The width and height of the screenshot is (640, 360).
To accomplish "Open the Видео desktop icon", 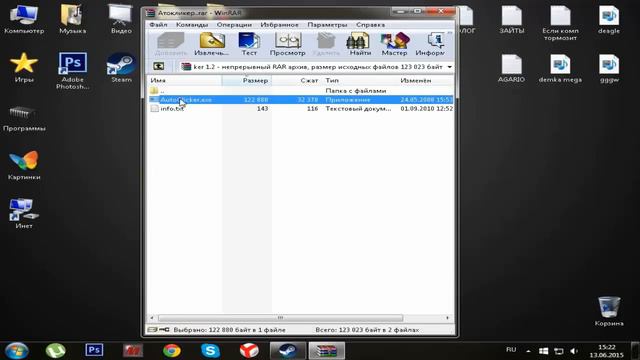I will pyautogui.click(x=121, y=19).
